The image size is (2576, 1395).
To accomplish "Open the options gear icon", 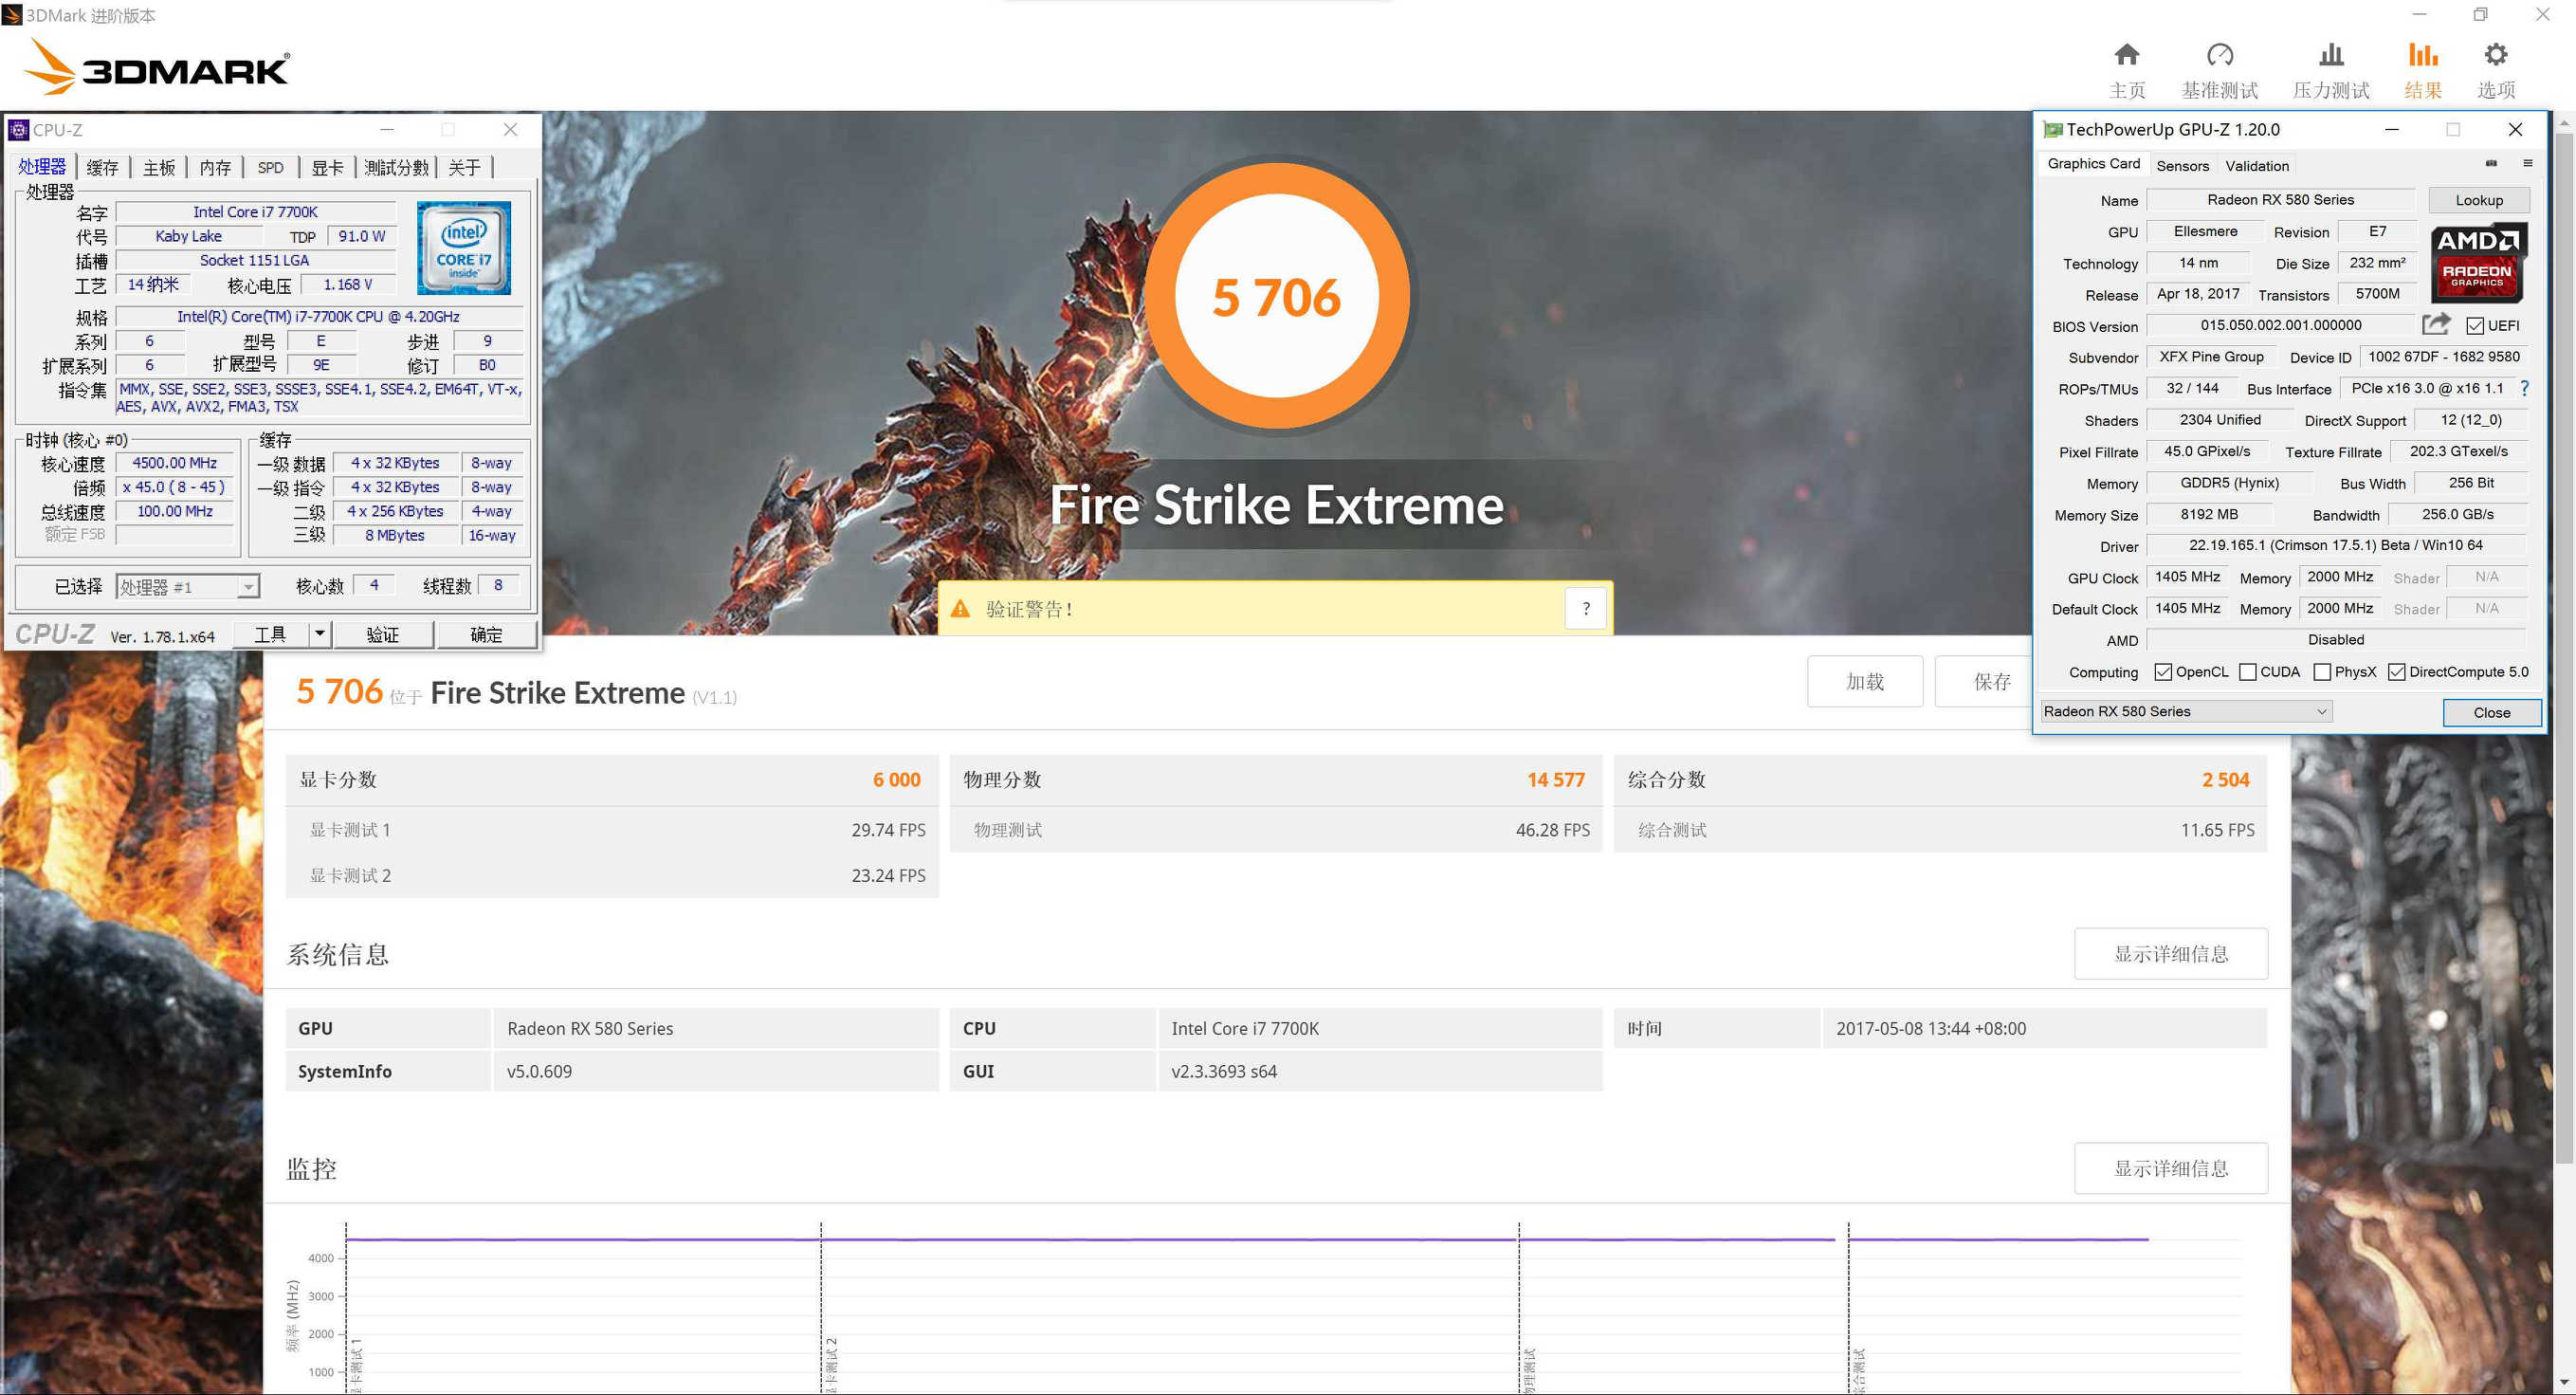I will coord(2495,55).
